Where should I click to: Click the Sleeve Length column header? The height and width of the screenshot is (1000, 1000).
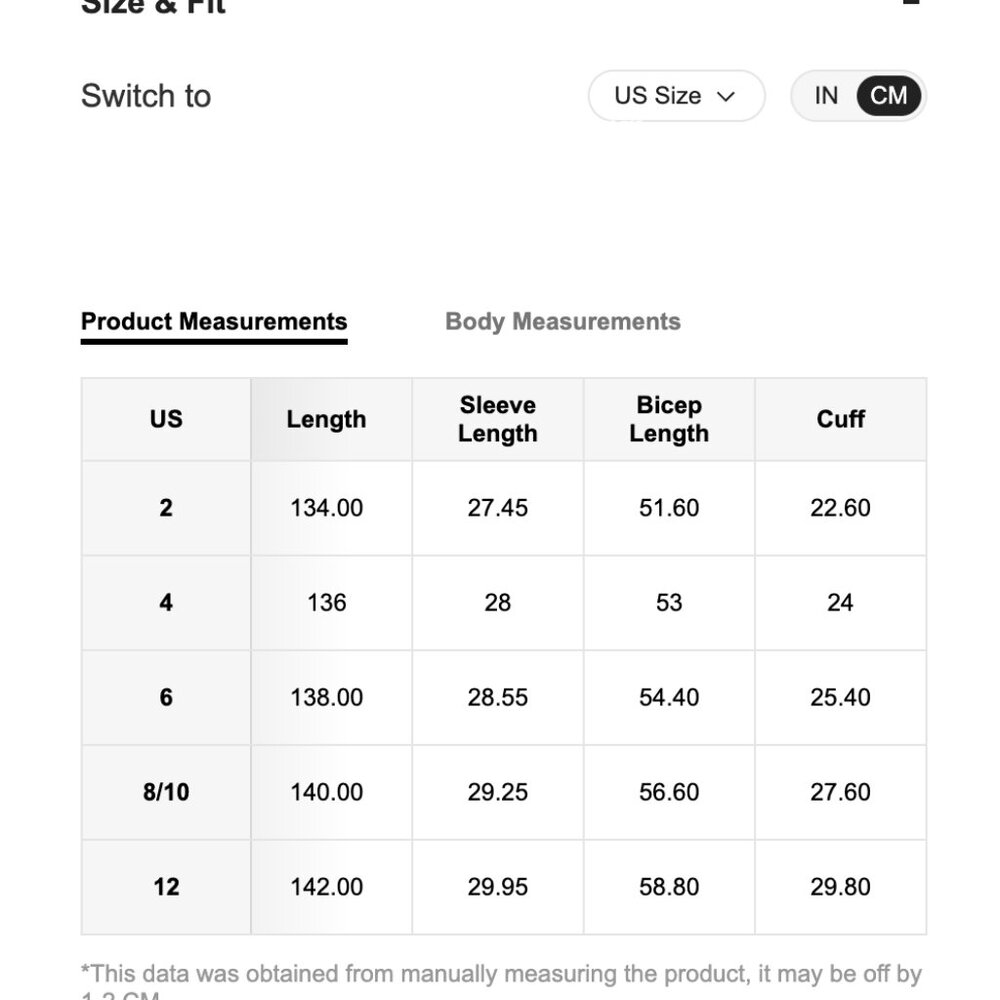(x=497, y=419)
